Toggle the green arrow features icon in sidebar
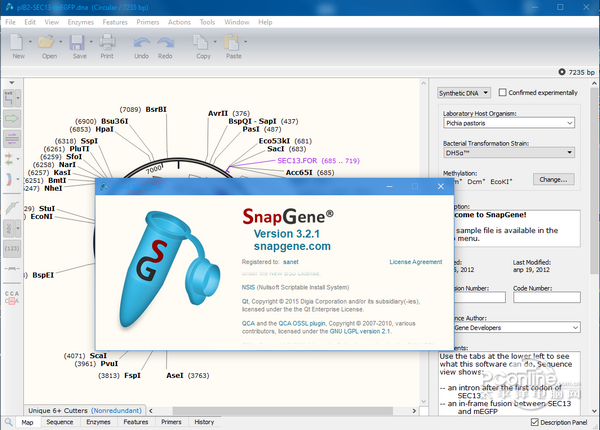The width and height of the screenshot is (600, 430). tap(13, 120)
